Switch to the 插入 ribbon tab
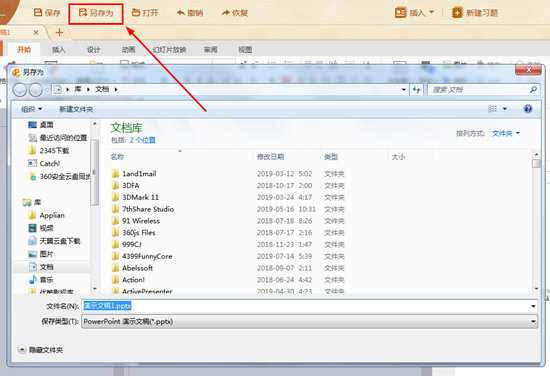550x376 pixels. (59, 49)
